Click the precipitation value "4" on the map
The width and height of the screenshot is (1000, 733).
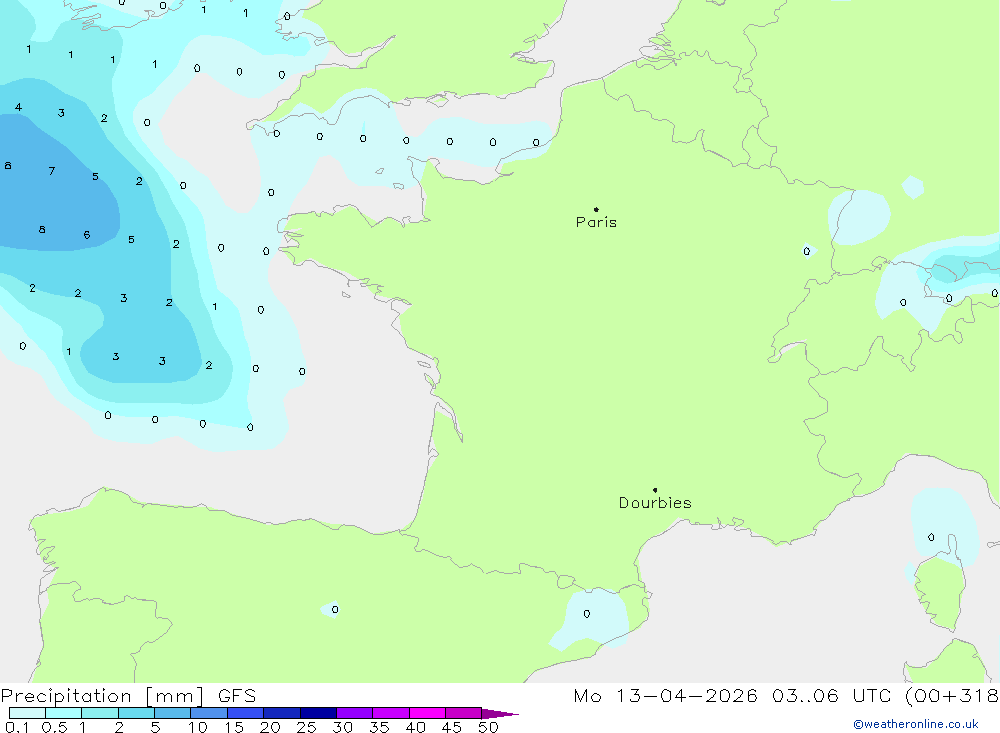point(18,107)
